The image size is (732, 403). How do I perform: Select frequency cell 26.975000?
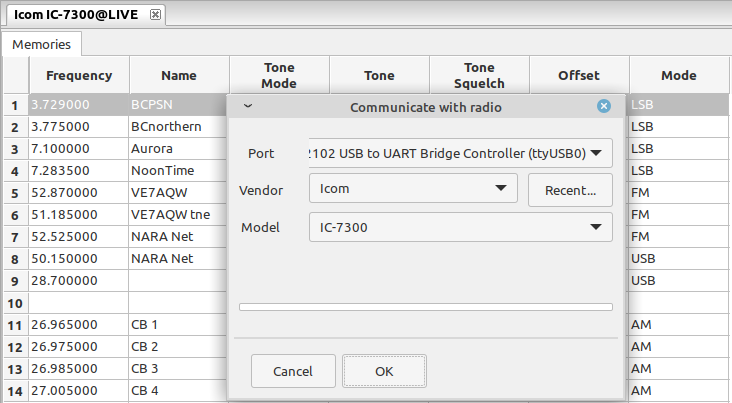(78, 346)
